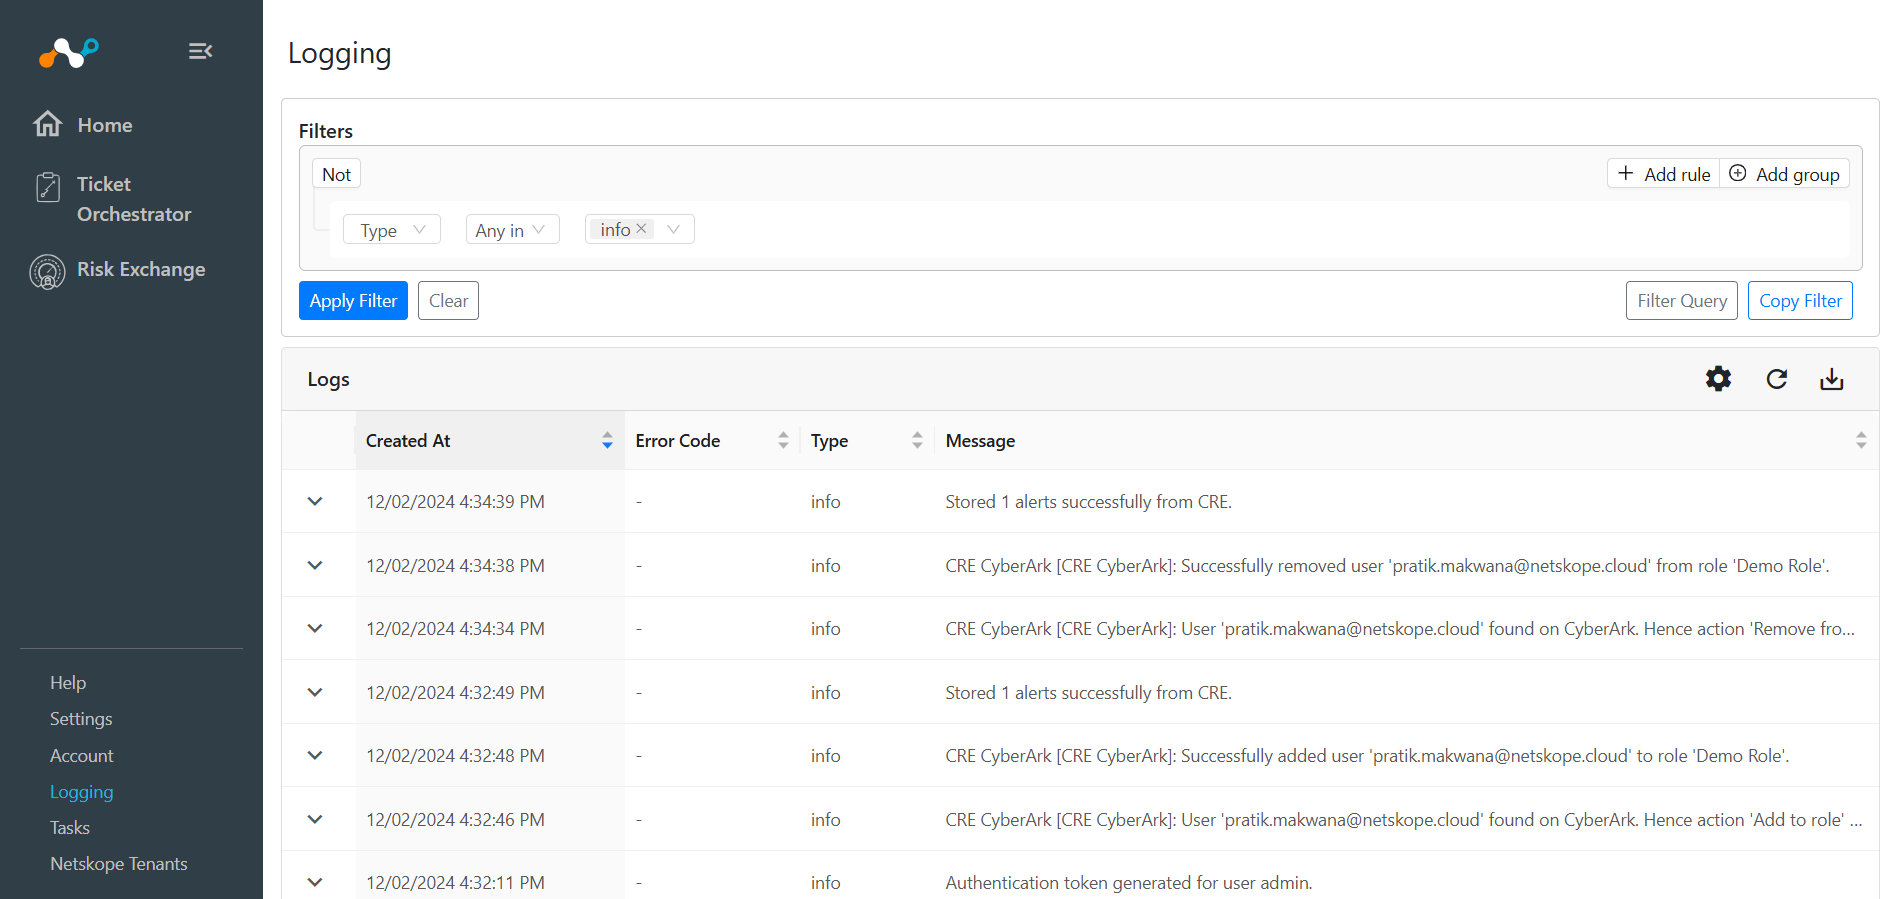Expand the 4:32:11 PM log row

(x=315, y=882)
